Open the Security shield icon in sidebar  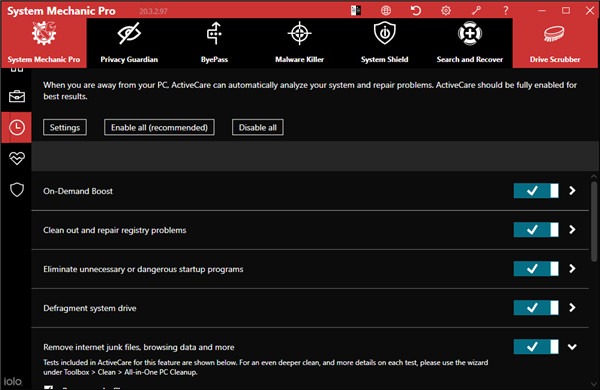click(x=17, y=189)
